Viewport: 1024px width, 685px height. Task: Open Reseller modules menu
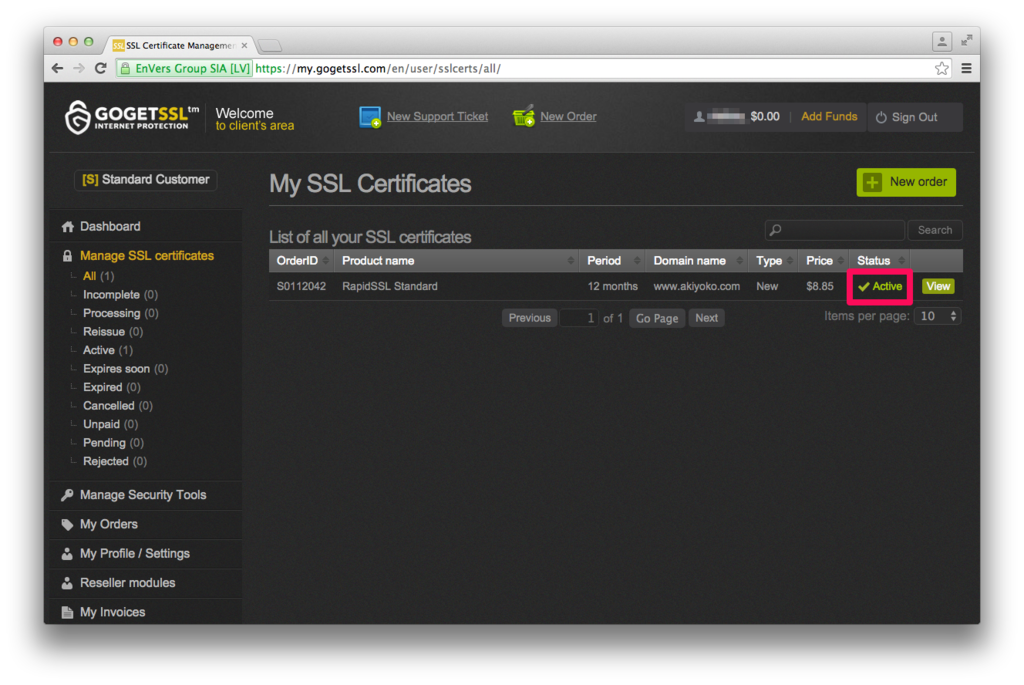(127, 583)
